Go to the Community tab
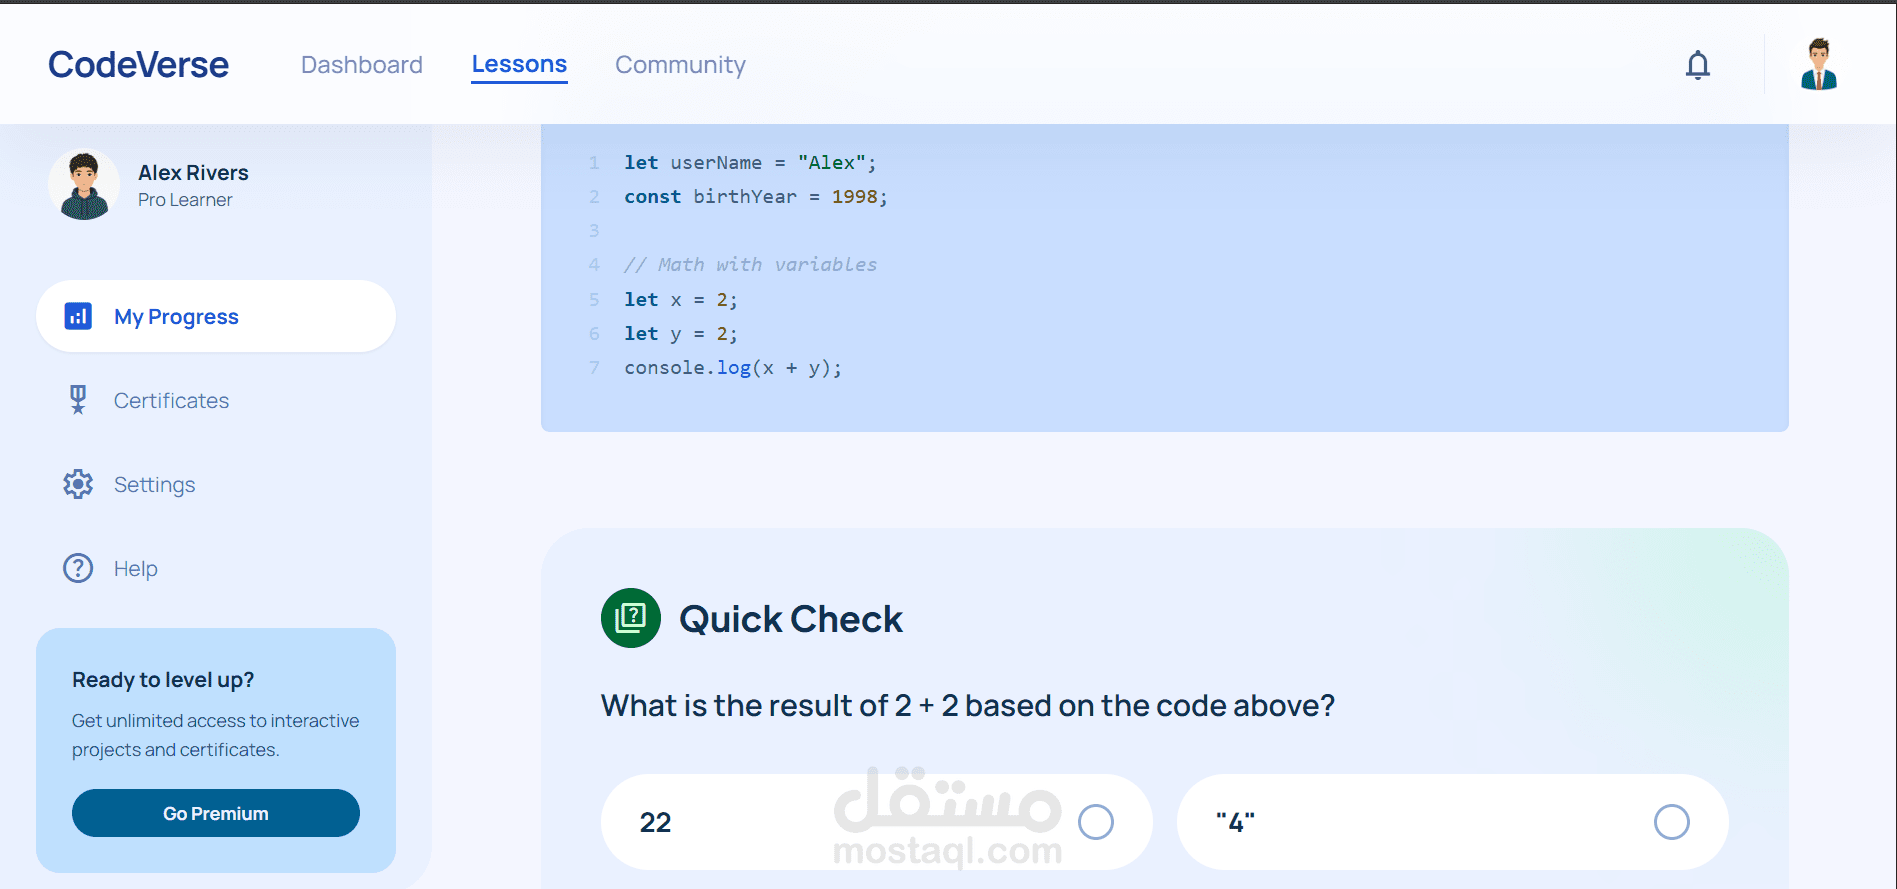This screenshot has height=889, width=1897. tap(680, 65)
